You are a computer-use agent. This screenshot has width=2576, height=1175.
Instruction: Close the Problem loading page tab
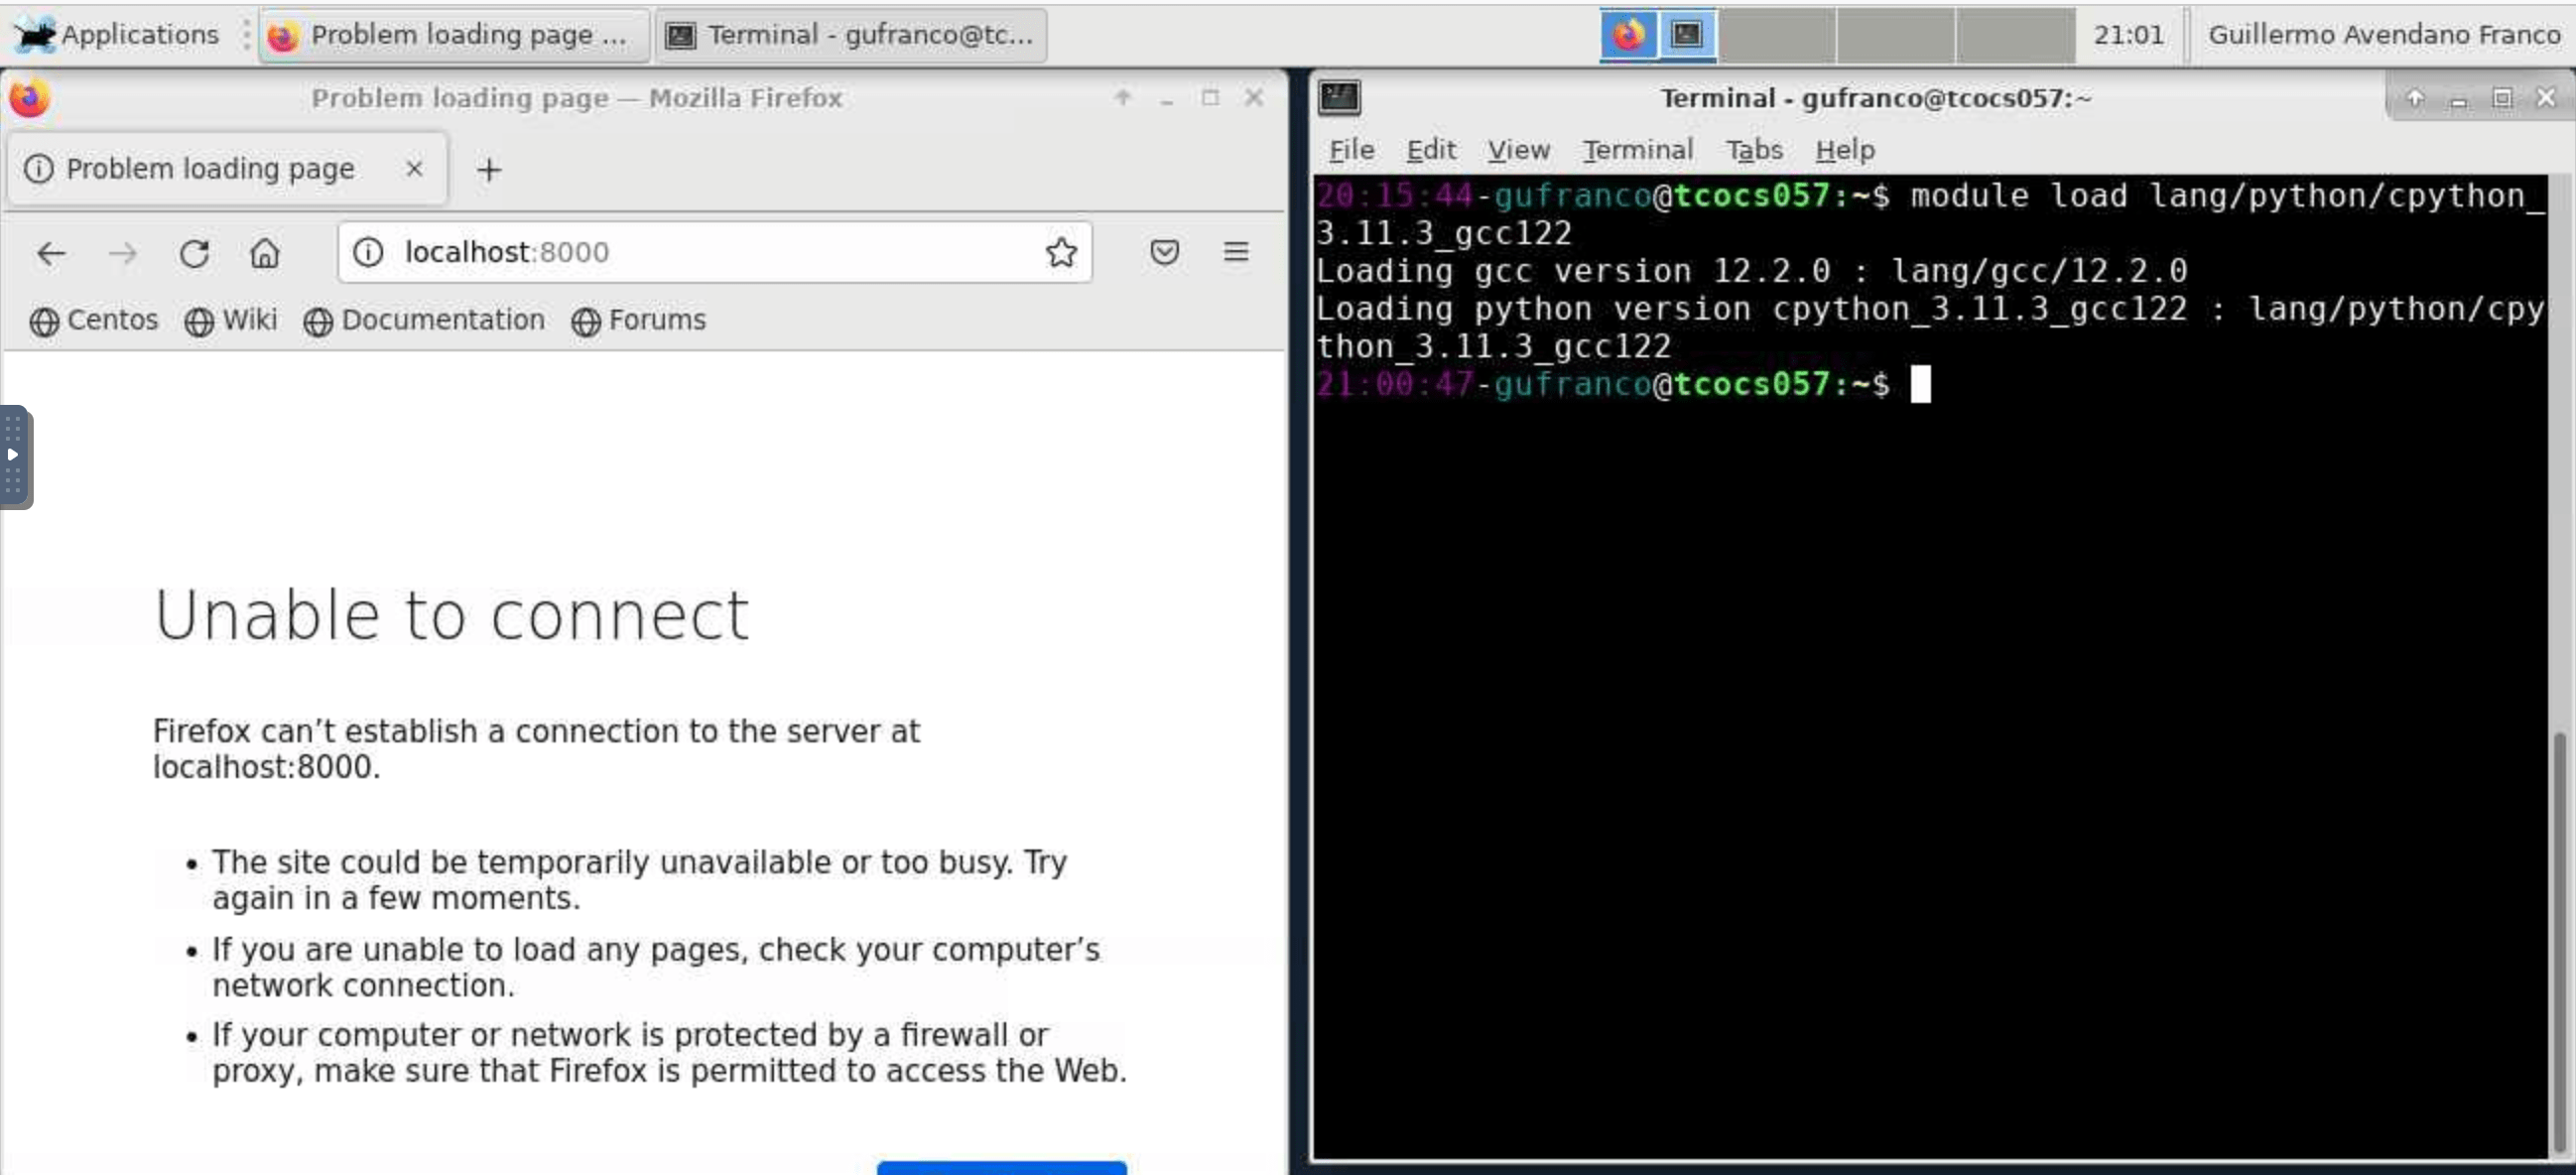click(414, 168)
